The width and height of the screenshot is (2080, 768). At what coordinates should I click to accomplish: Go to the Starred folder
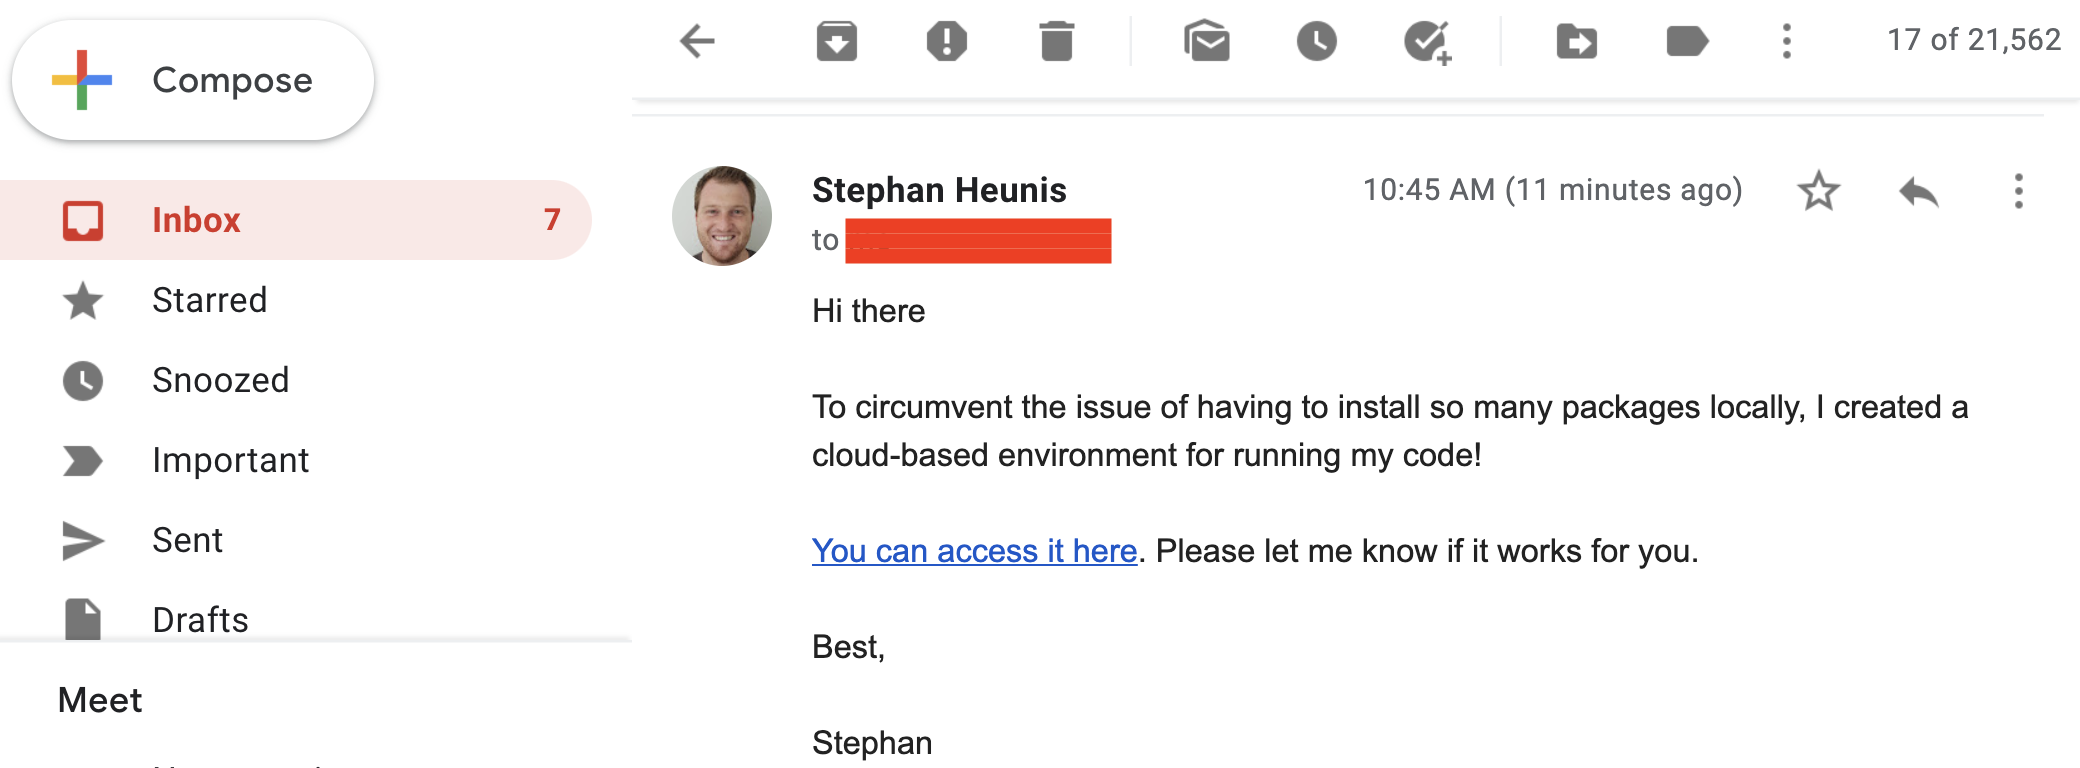point(209,300)
